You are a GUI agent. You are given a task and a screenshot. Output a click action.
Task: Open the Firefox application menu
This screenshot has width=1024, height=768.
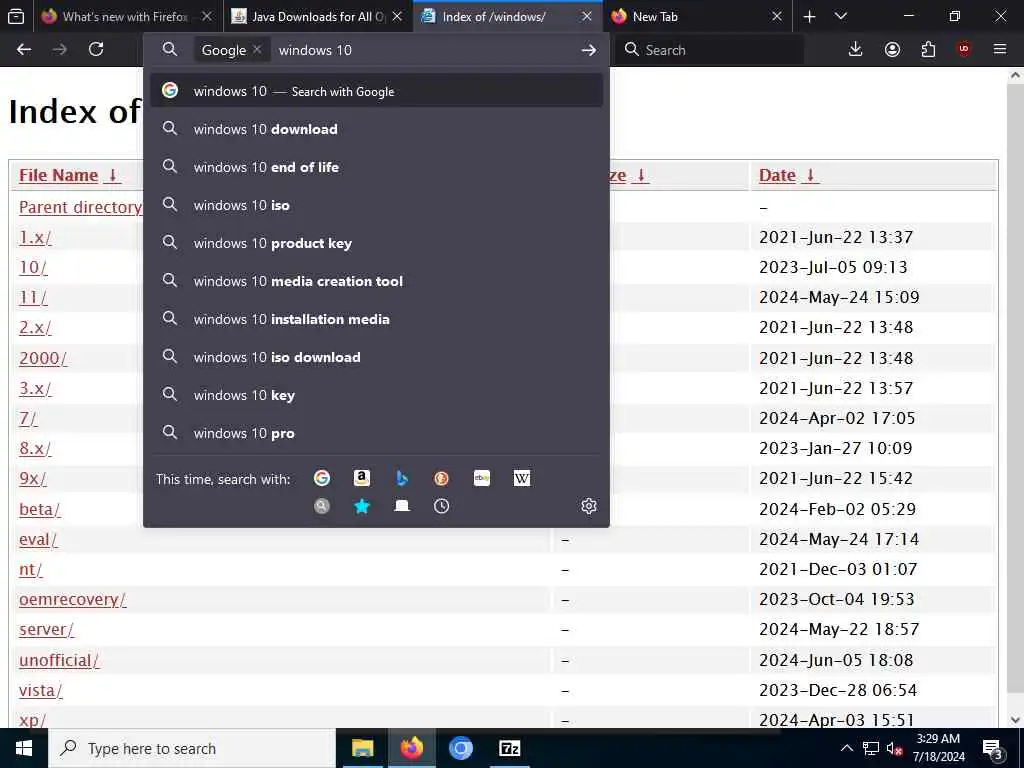(x=1000, y=50)
